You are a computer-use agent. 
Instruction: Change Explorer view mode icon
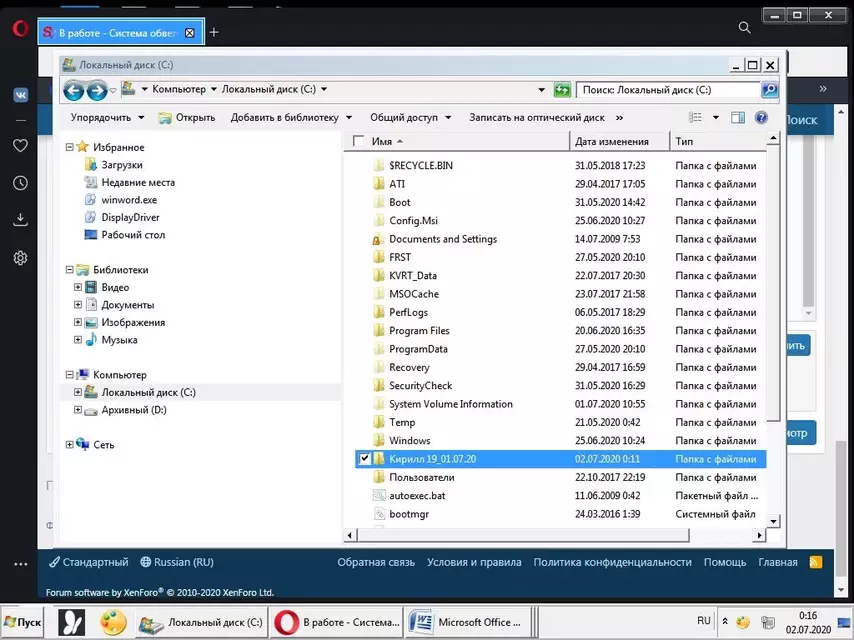click(695, 118)
